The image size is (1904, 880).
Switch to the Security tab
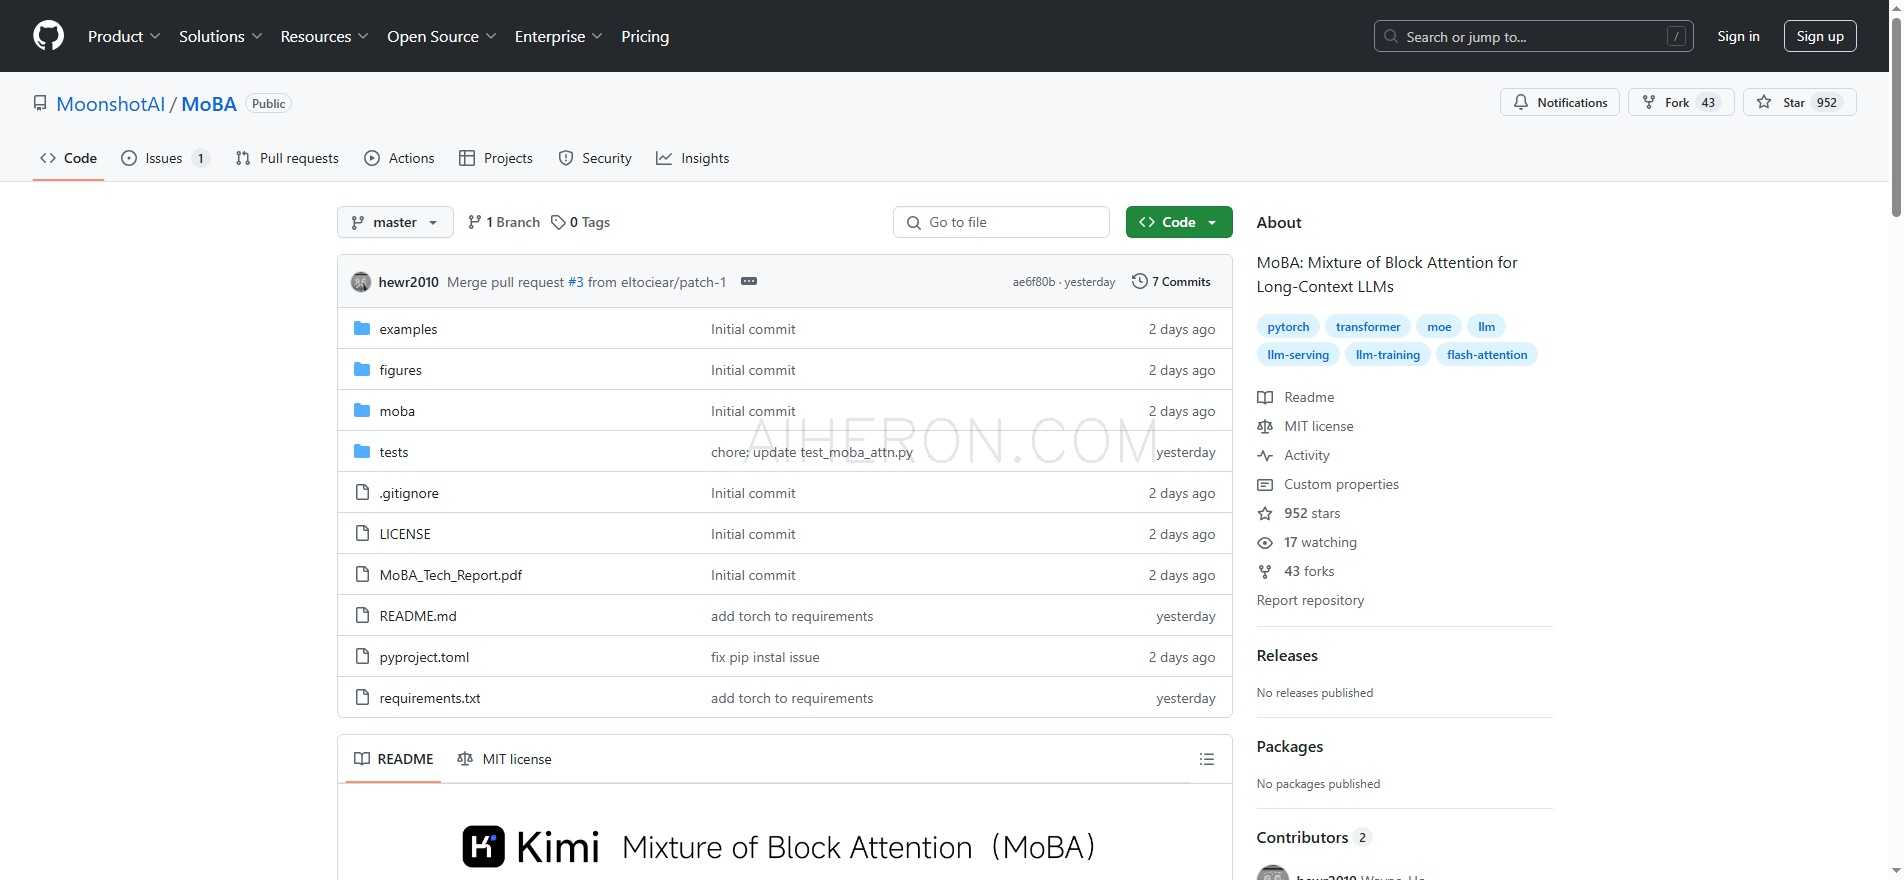click(x=595, y=158)
